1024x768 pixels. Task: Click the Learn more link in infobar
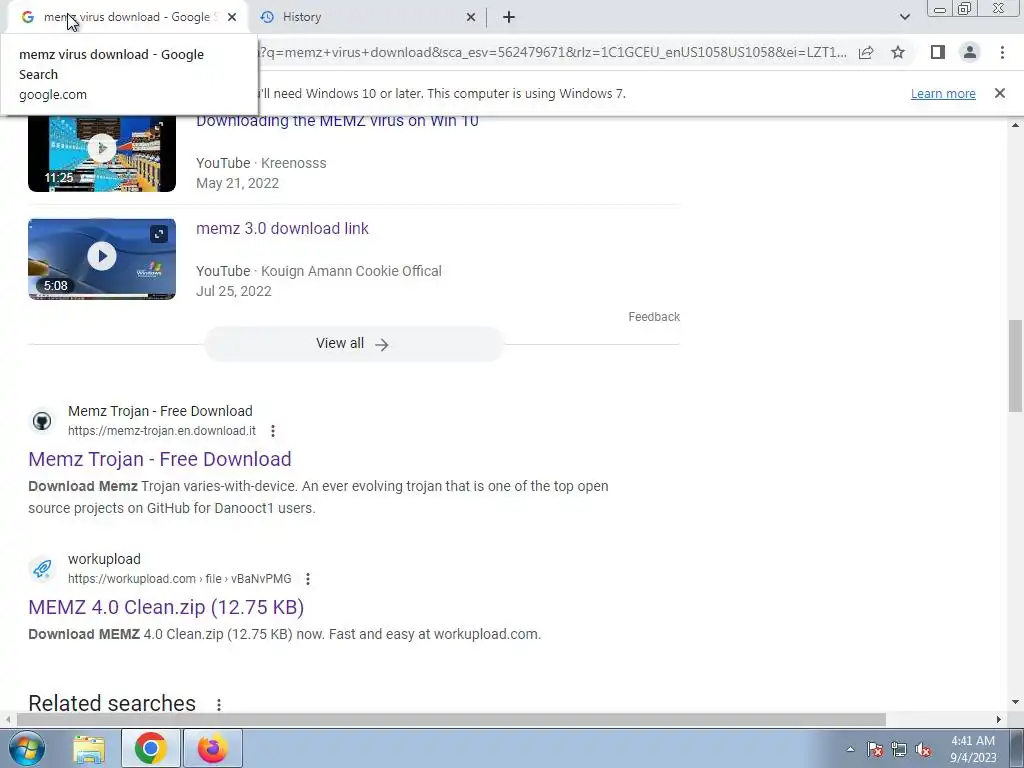click(943, 93)
